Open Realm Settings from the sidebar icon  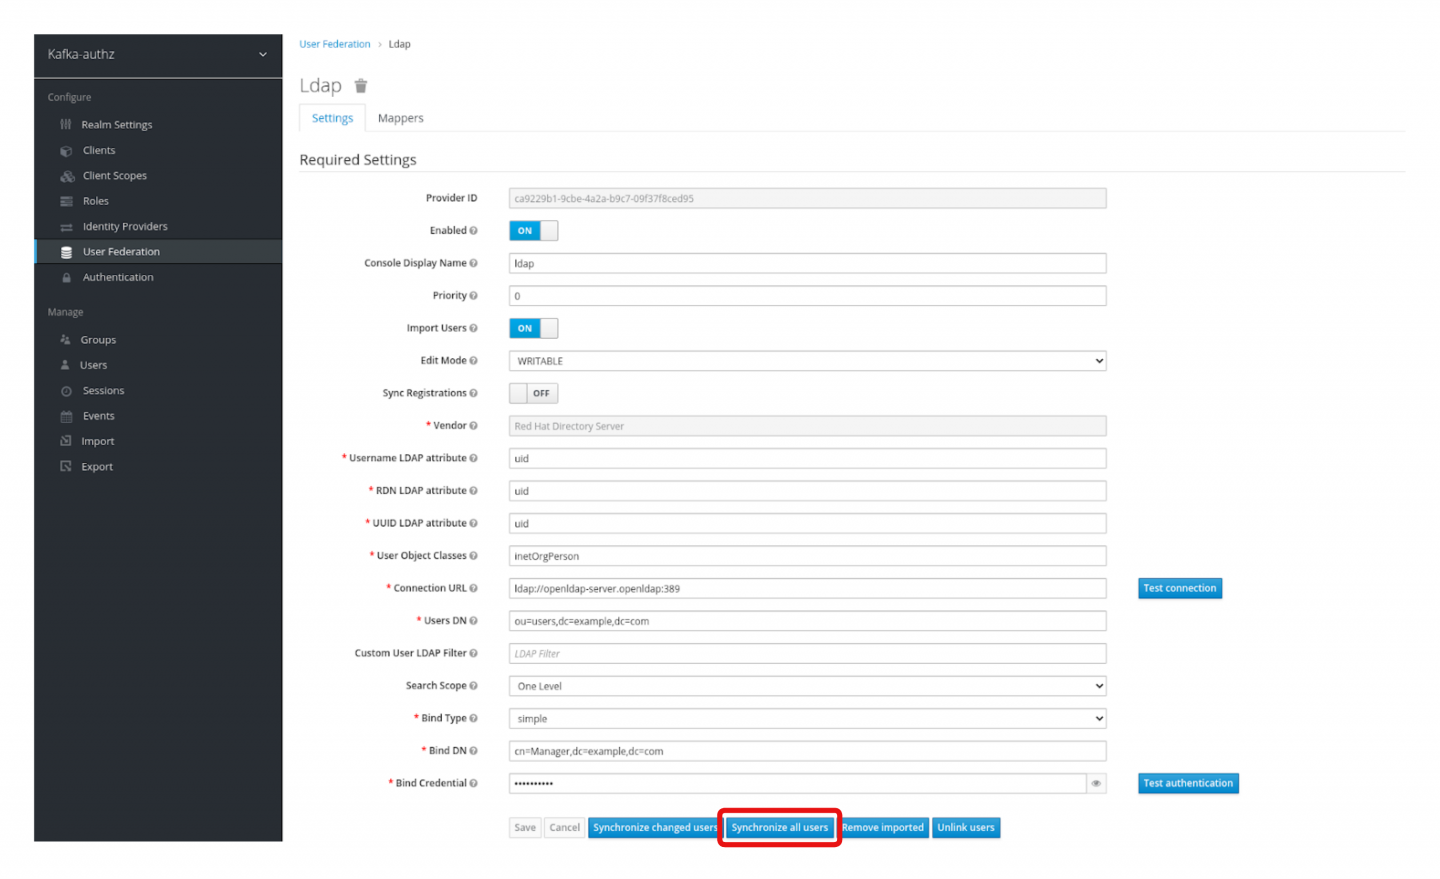[66, 125]
